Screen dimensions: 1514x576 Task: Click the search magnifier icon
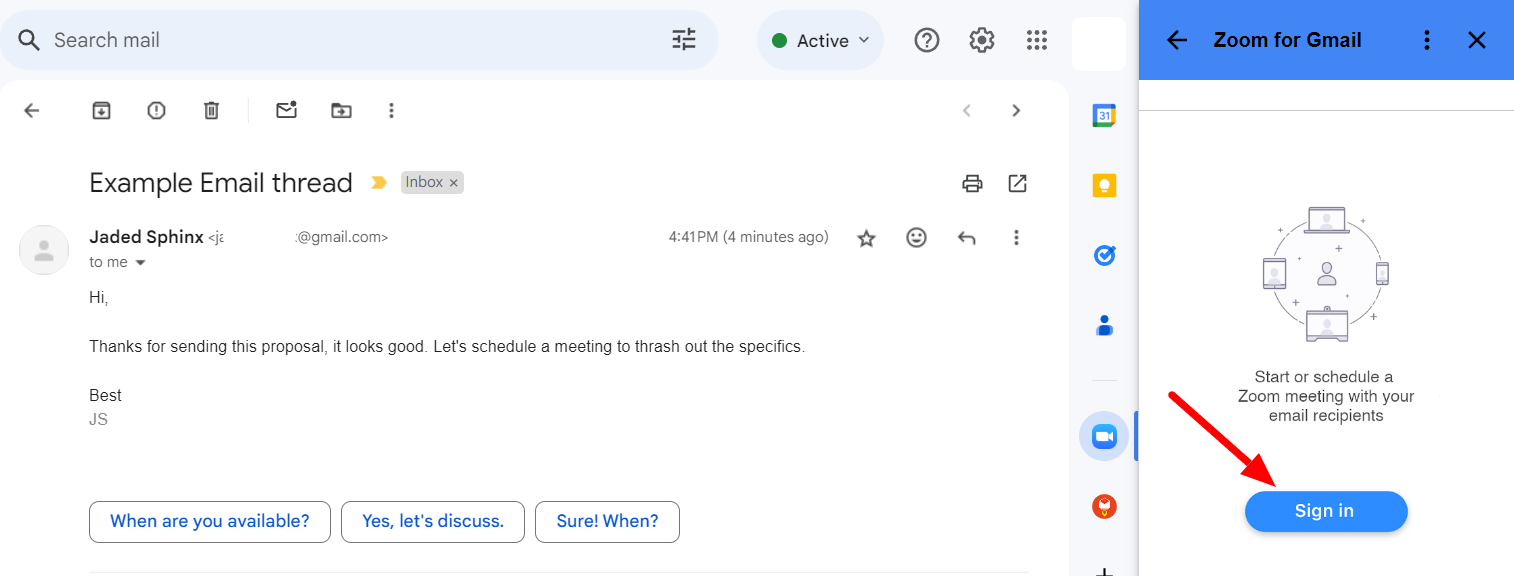click(29, 40)
